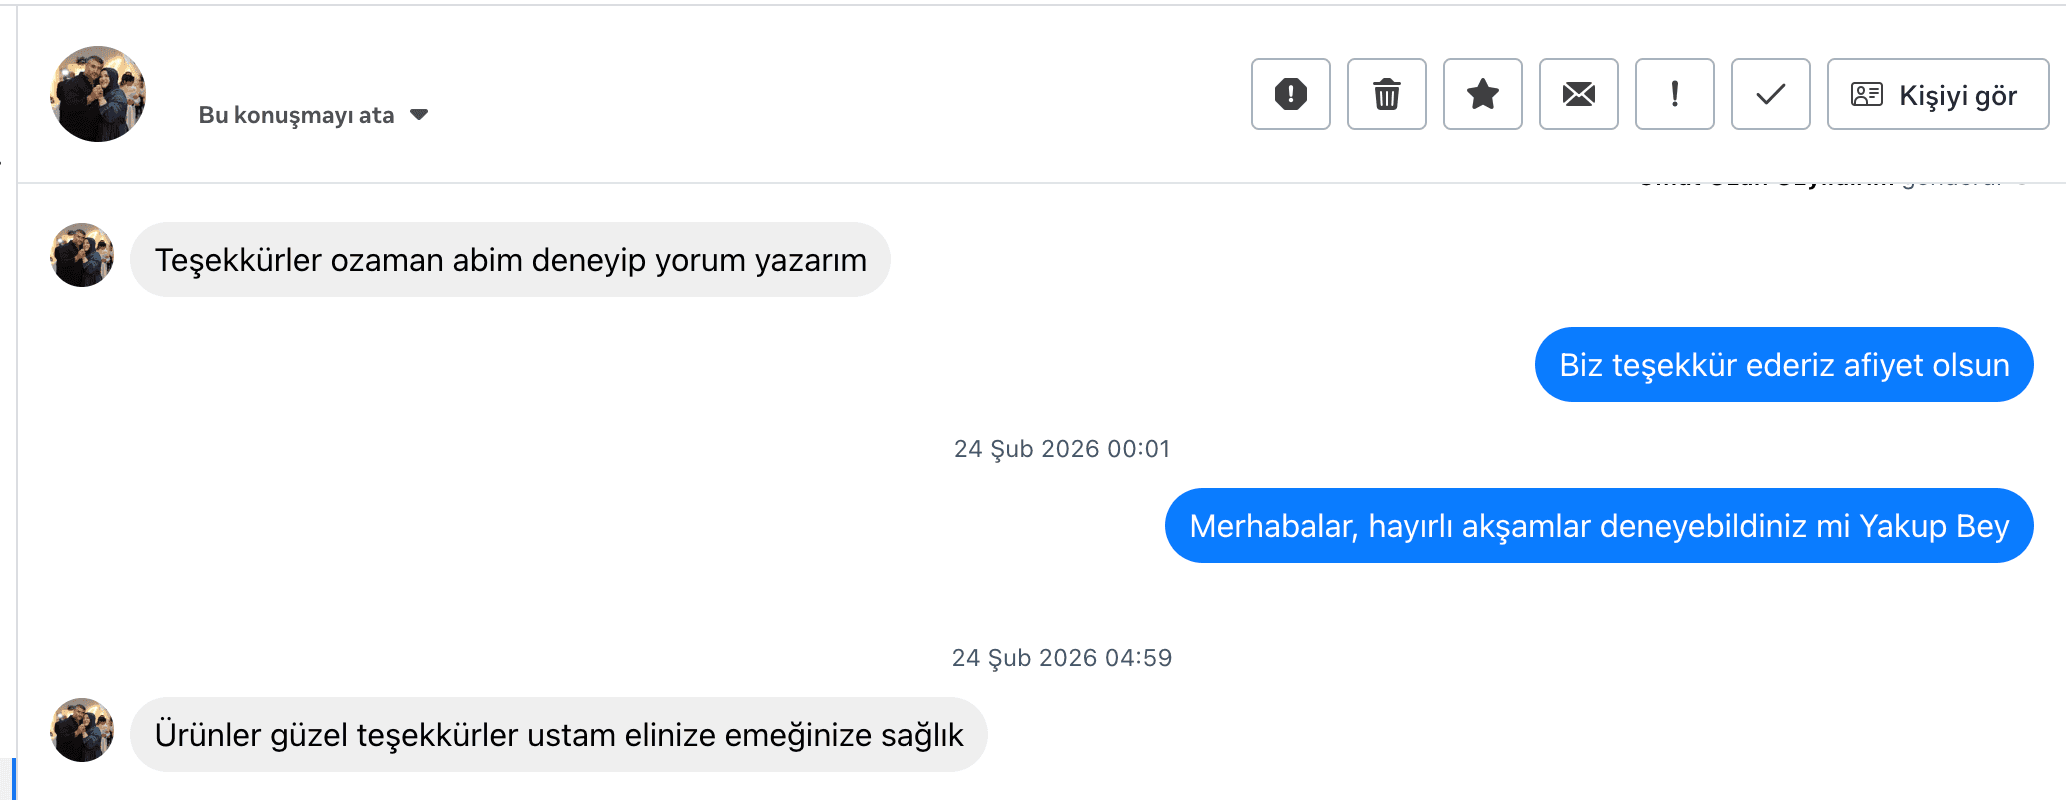Toggle important status via exclamation icon

(1674, 94)
